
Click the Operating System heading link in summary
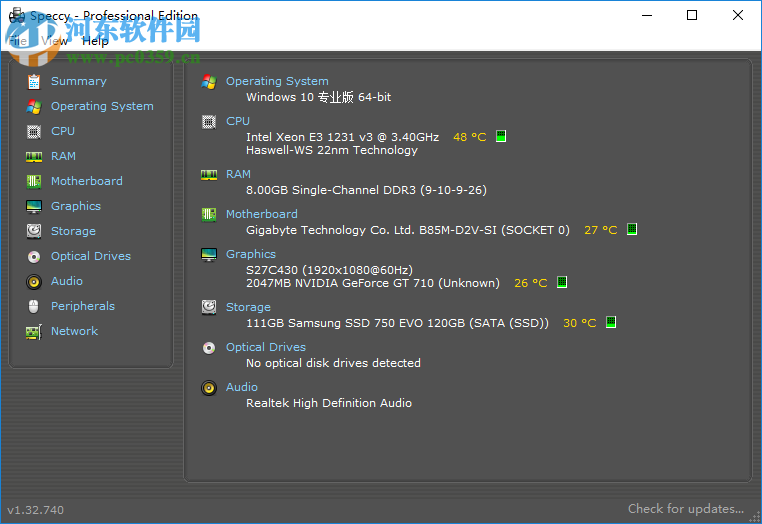(277, 81)
